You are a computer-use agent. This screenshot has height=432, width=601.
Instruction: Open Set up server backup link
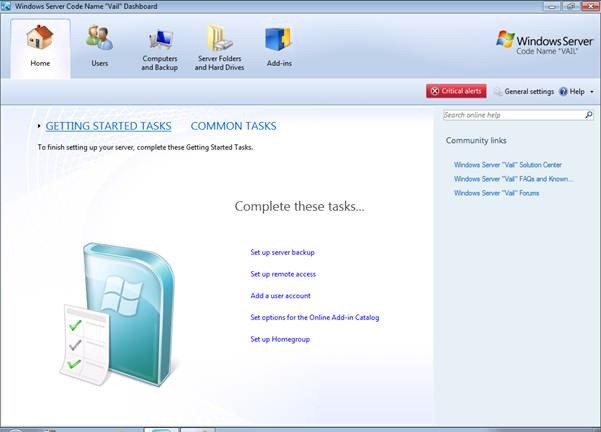282,252
